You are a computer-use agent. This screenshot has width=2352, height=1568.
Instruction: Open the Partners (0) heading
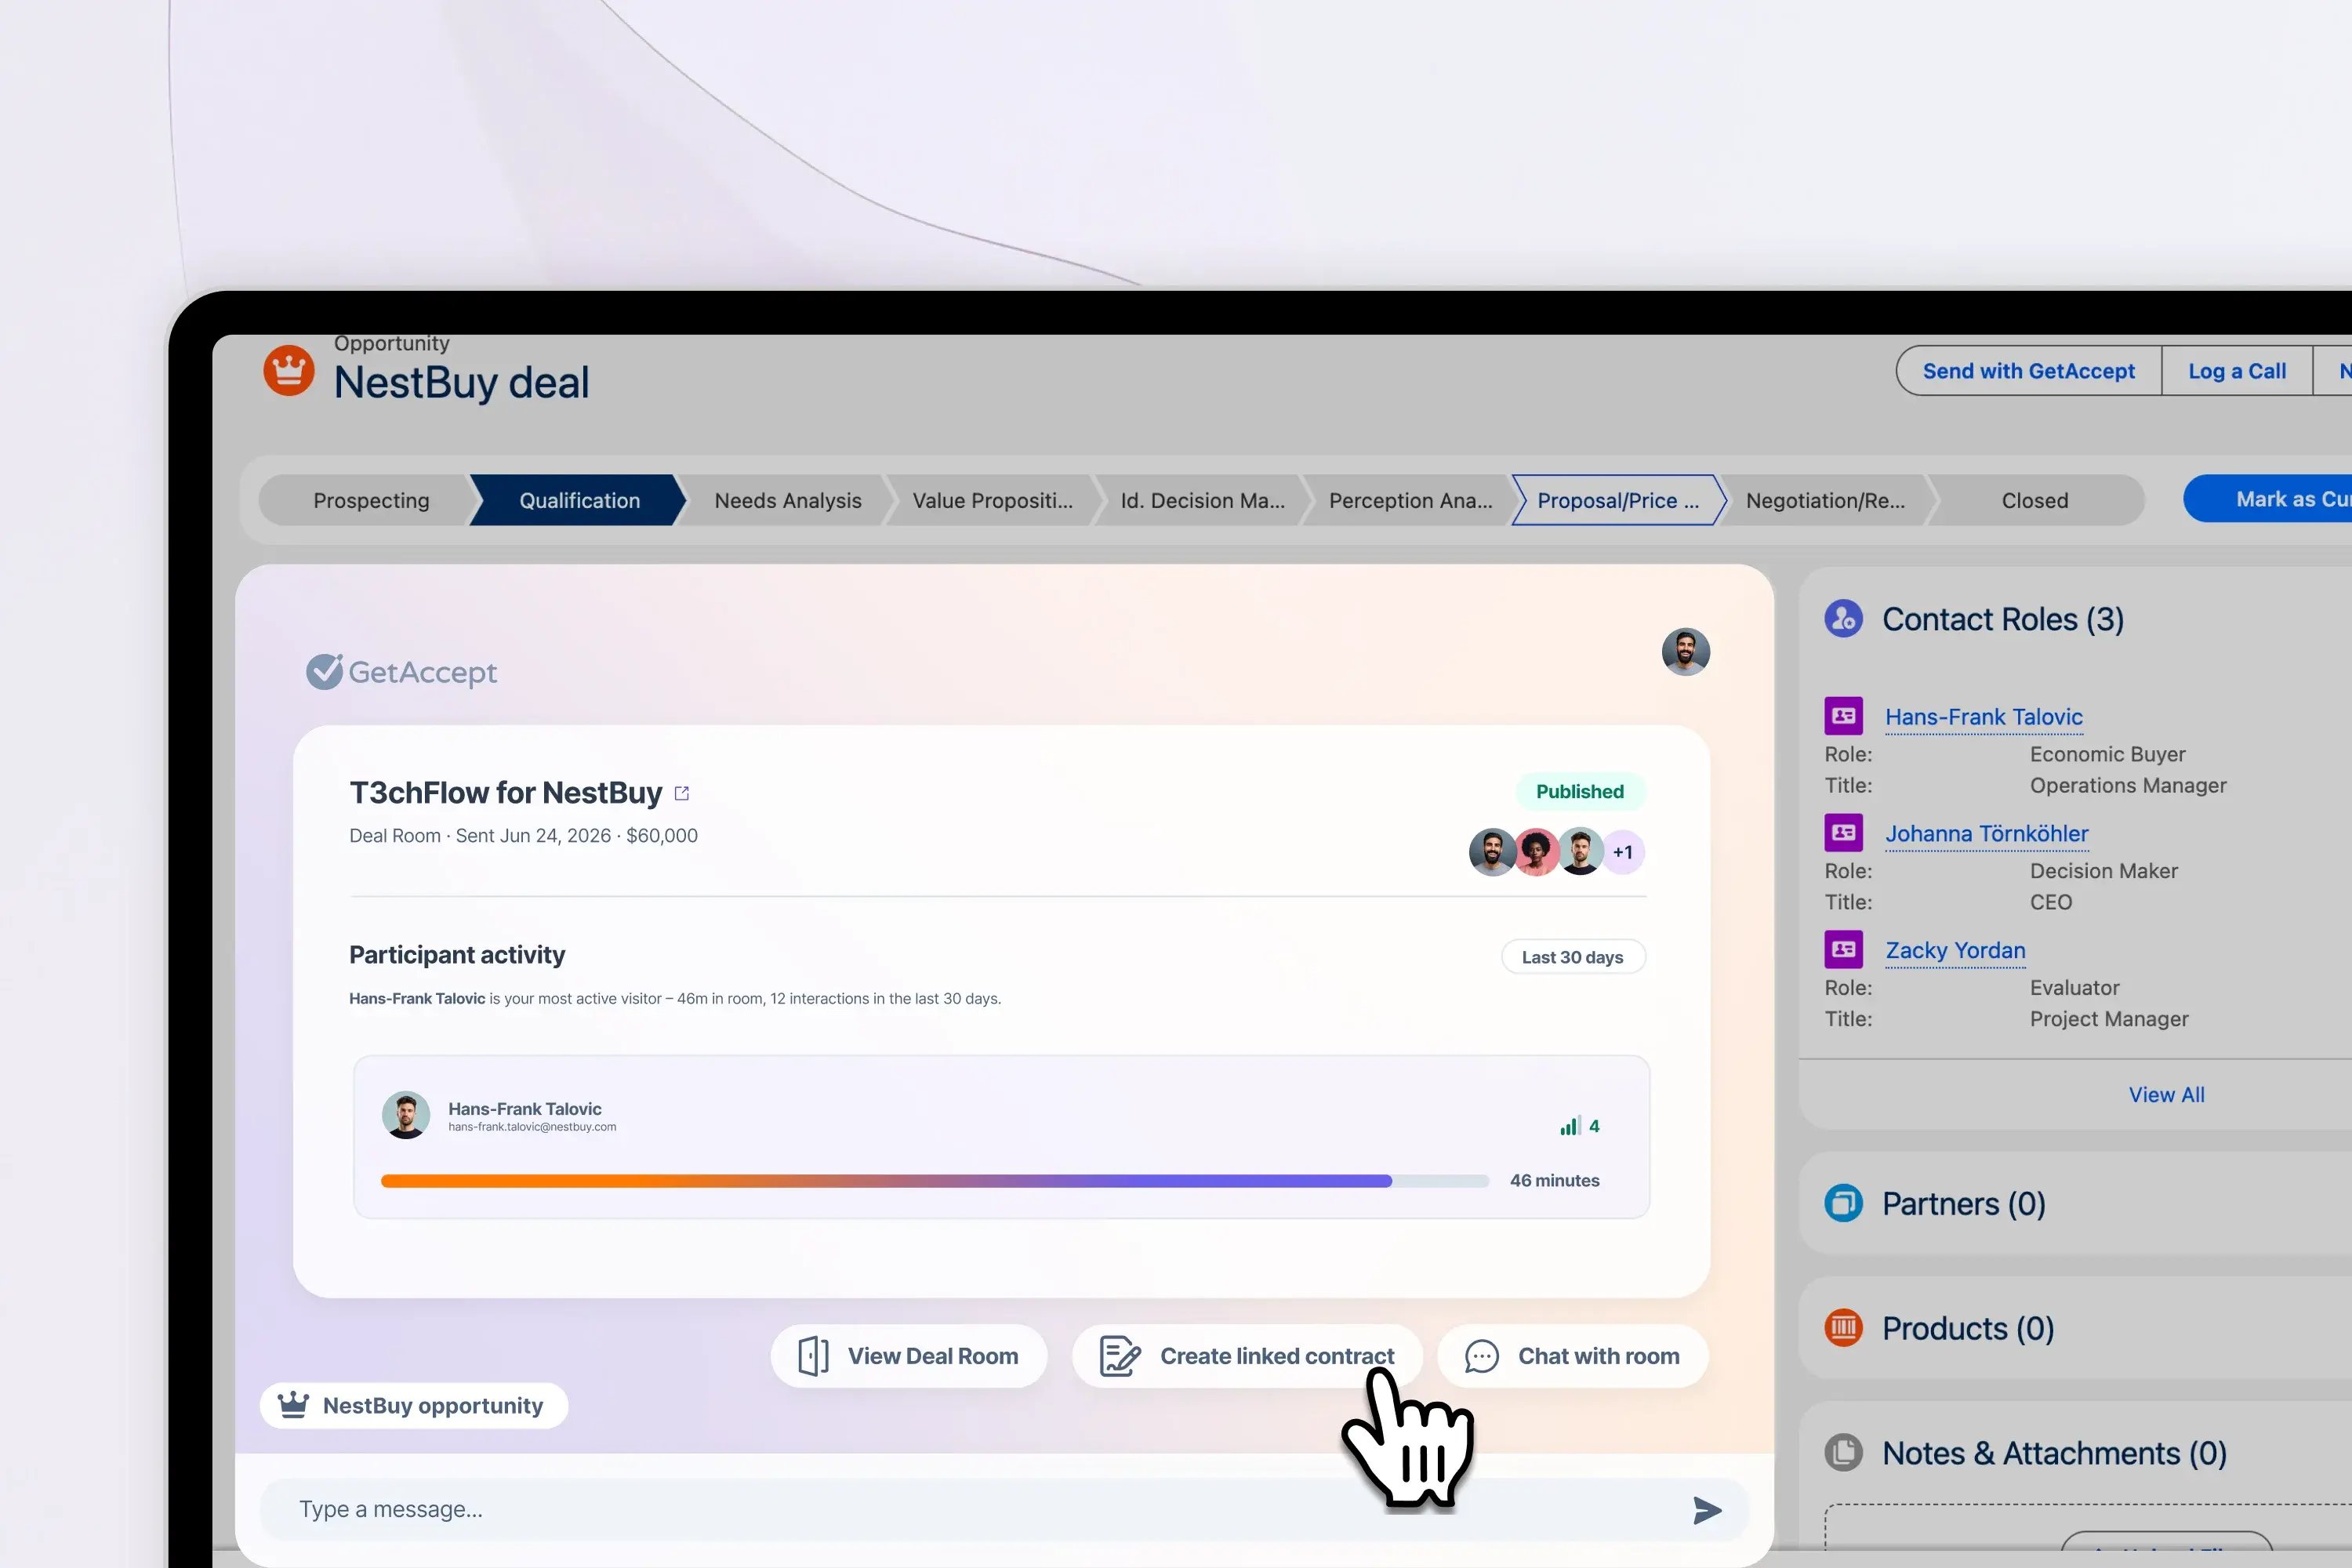[1964, 1204]
